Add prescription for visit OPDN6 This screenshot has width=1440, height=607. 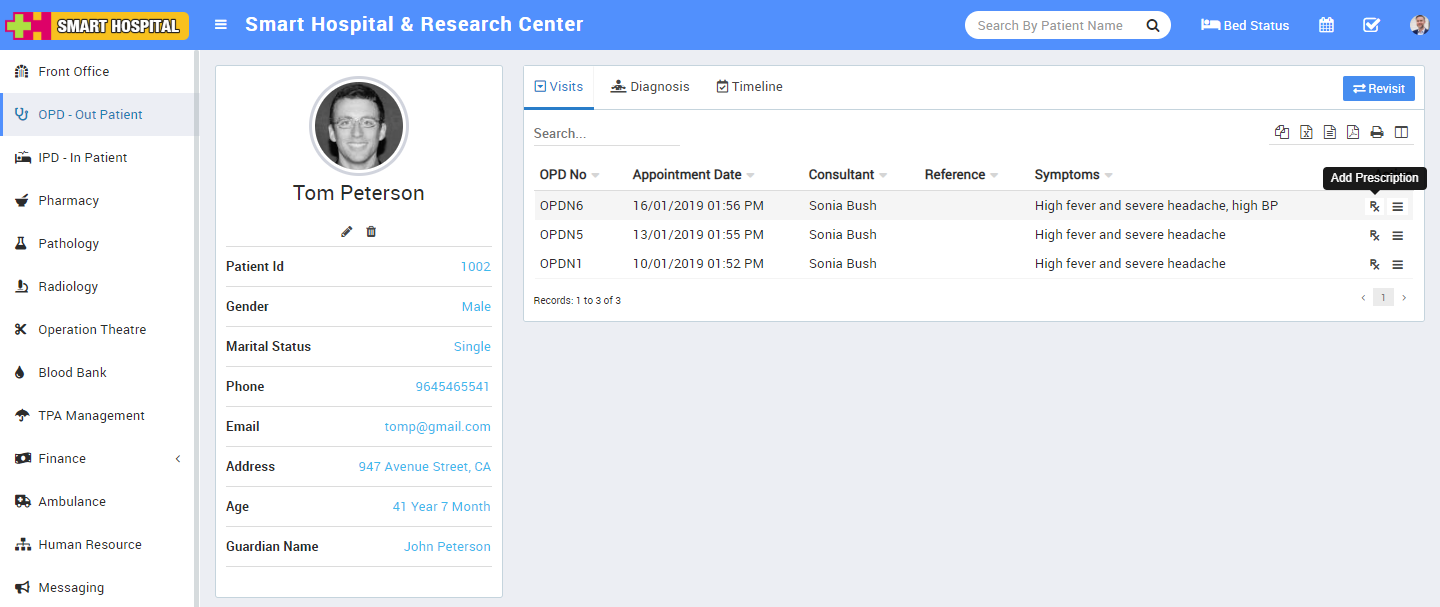tap(1373, 206)
